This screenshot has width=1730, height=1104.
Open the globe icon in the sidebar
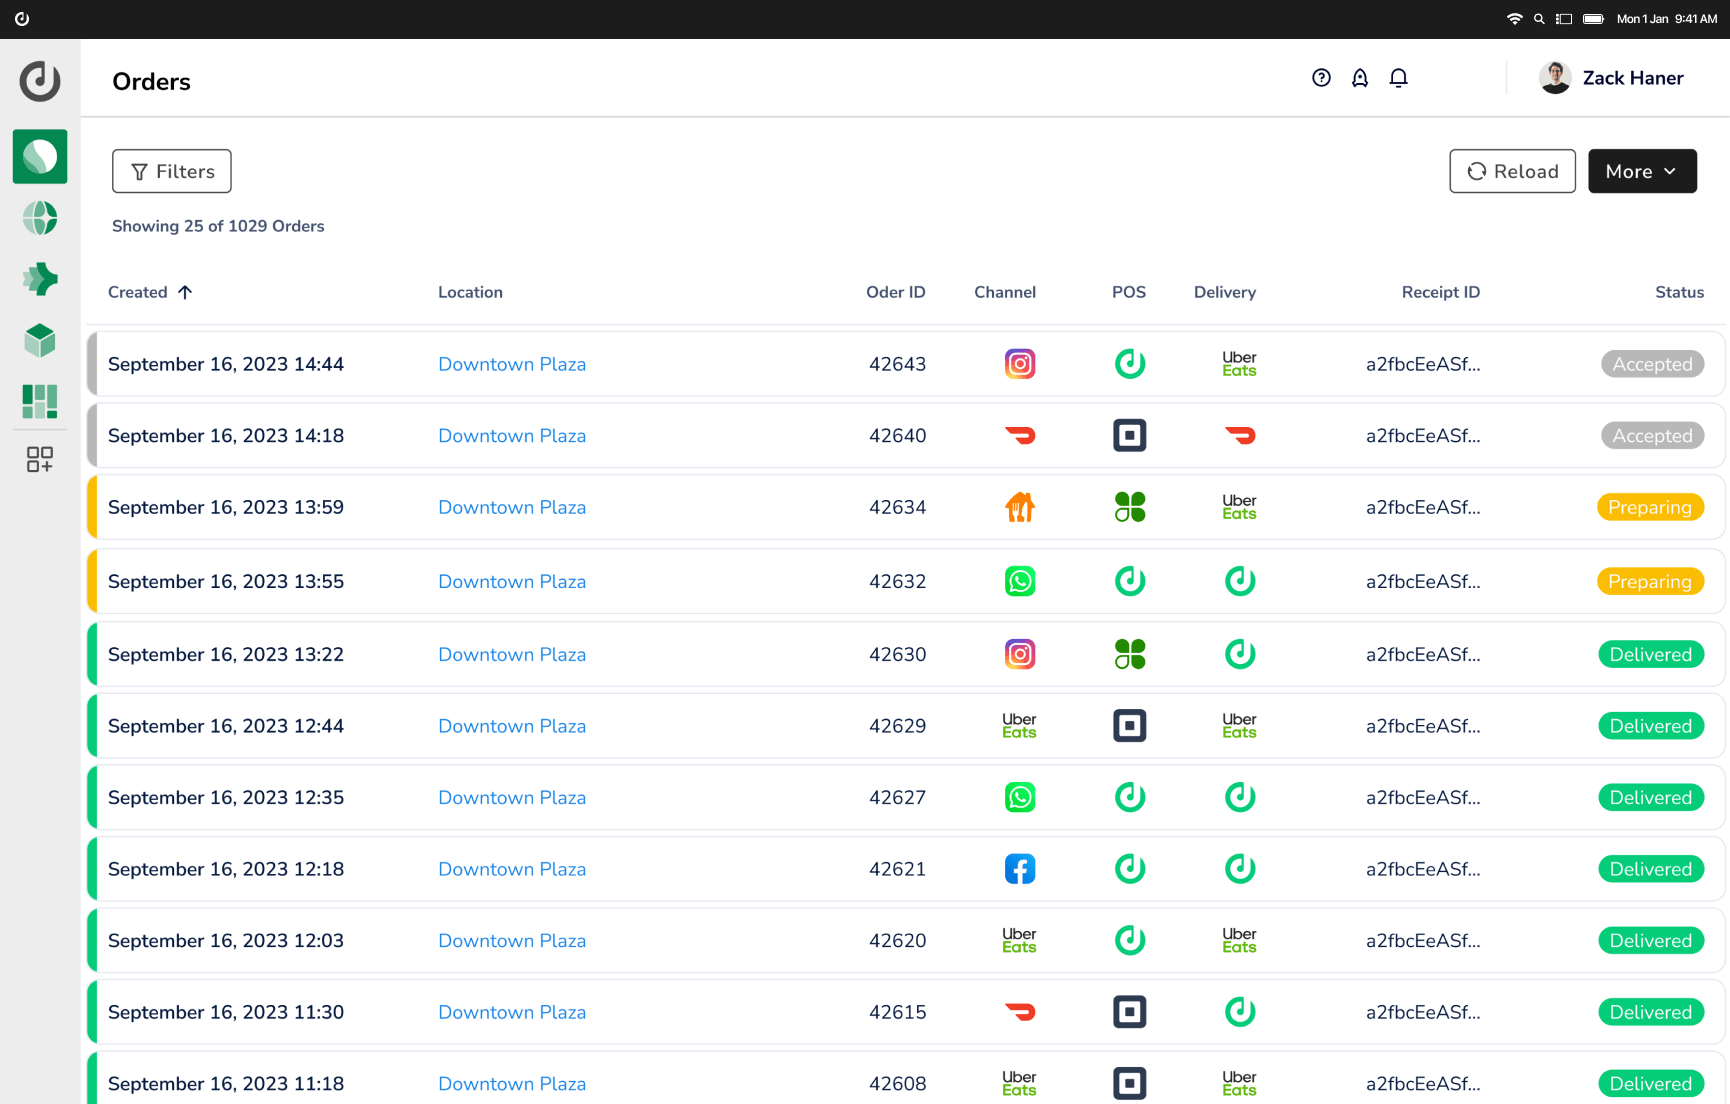tap(40, 218)
